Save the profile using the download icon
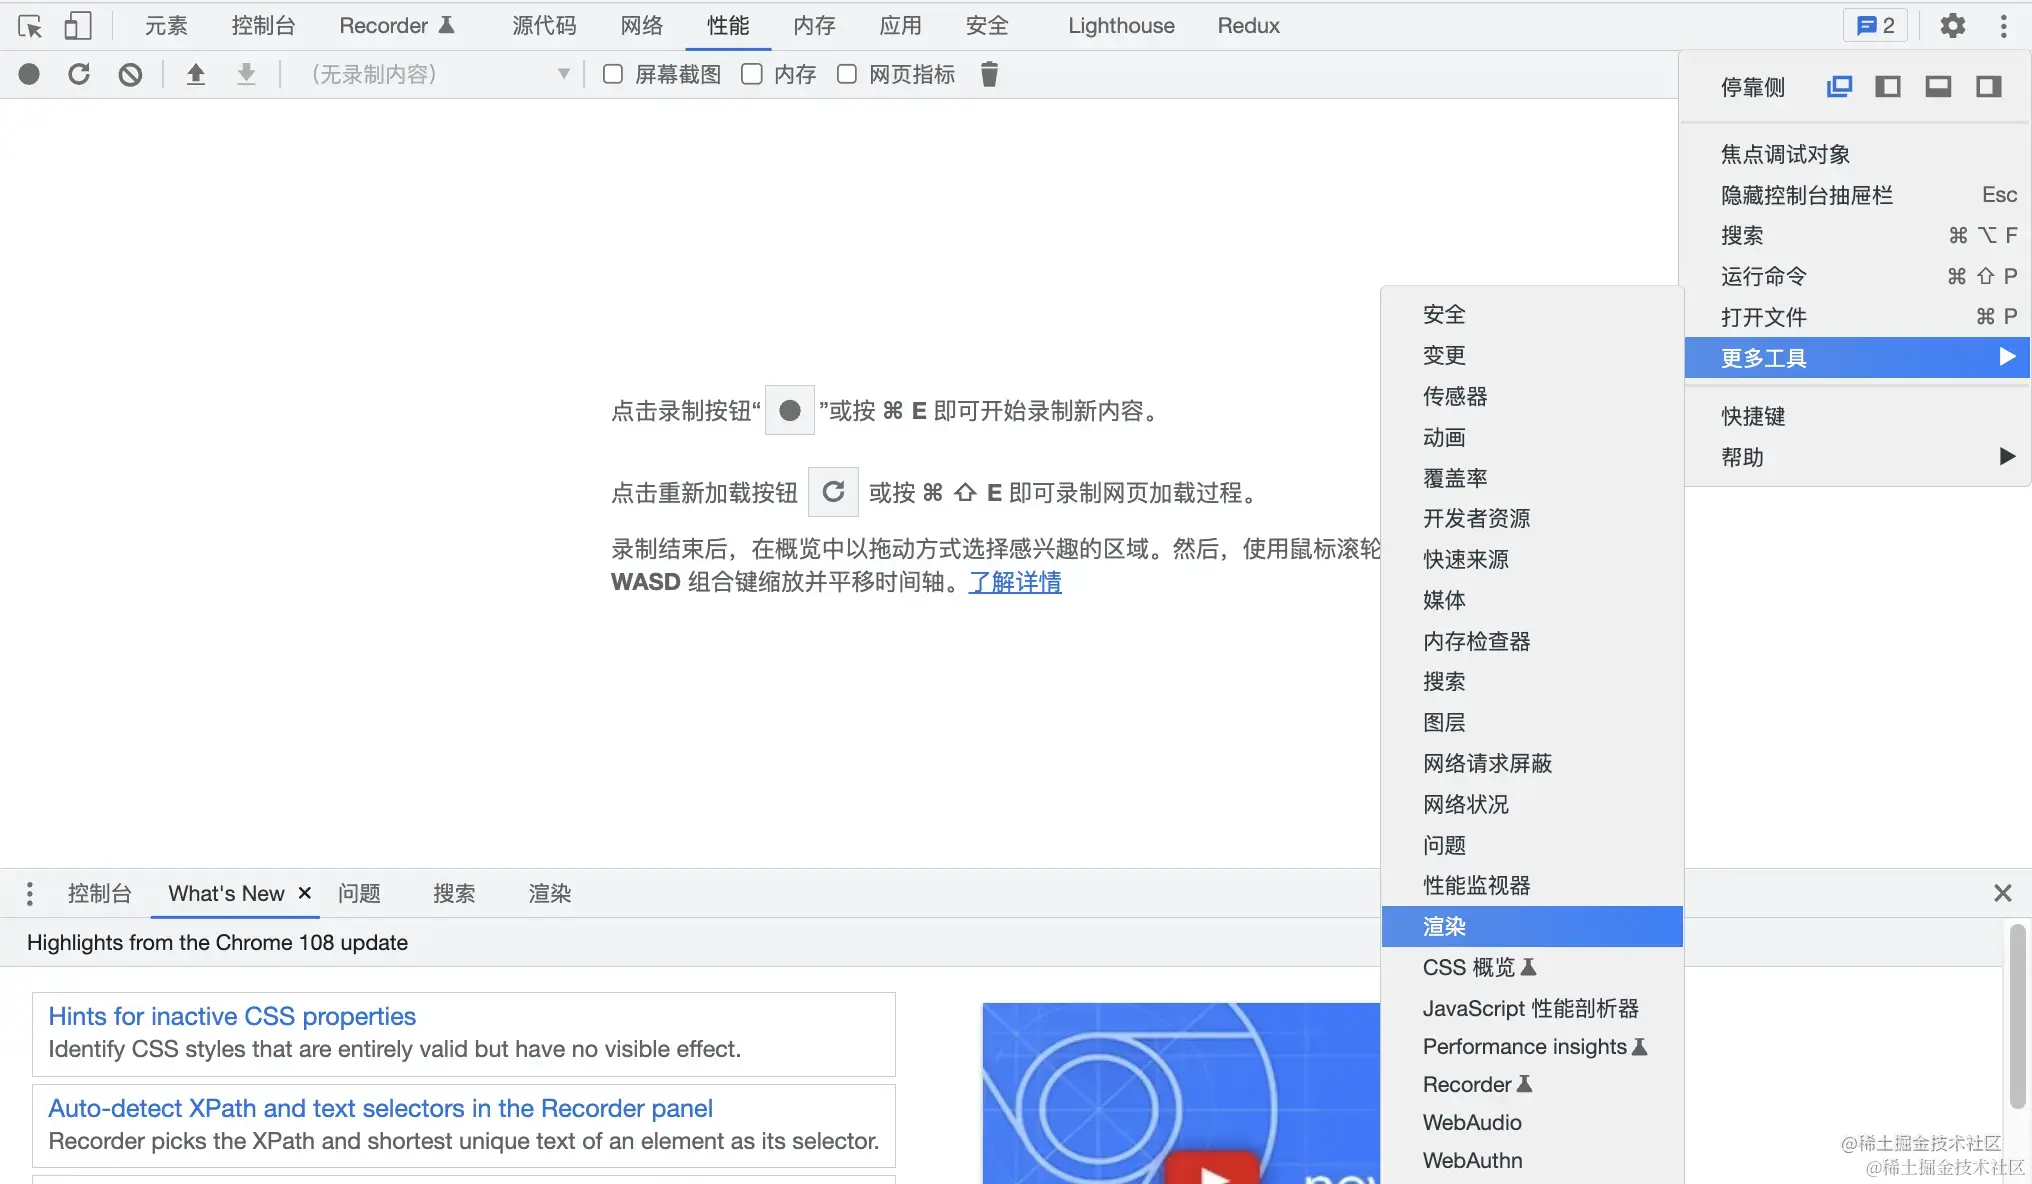This screenshot has width=2032, height=1184. click(x=246, y=73)
